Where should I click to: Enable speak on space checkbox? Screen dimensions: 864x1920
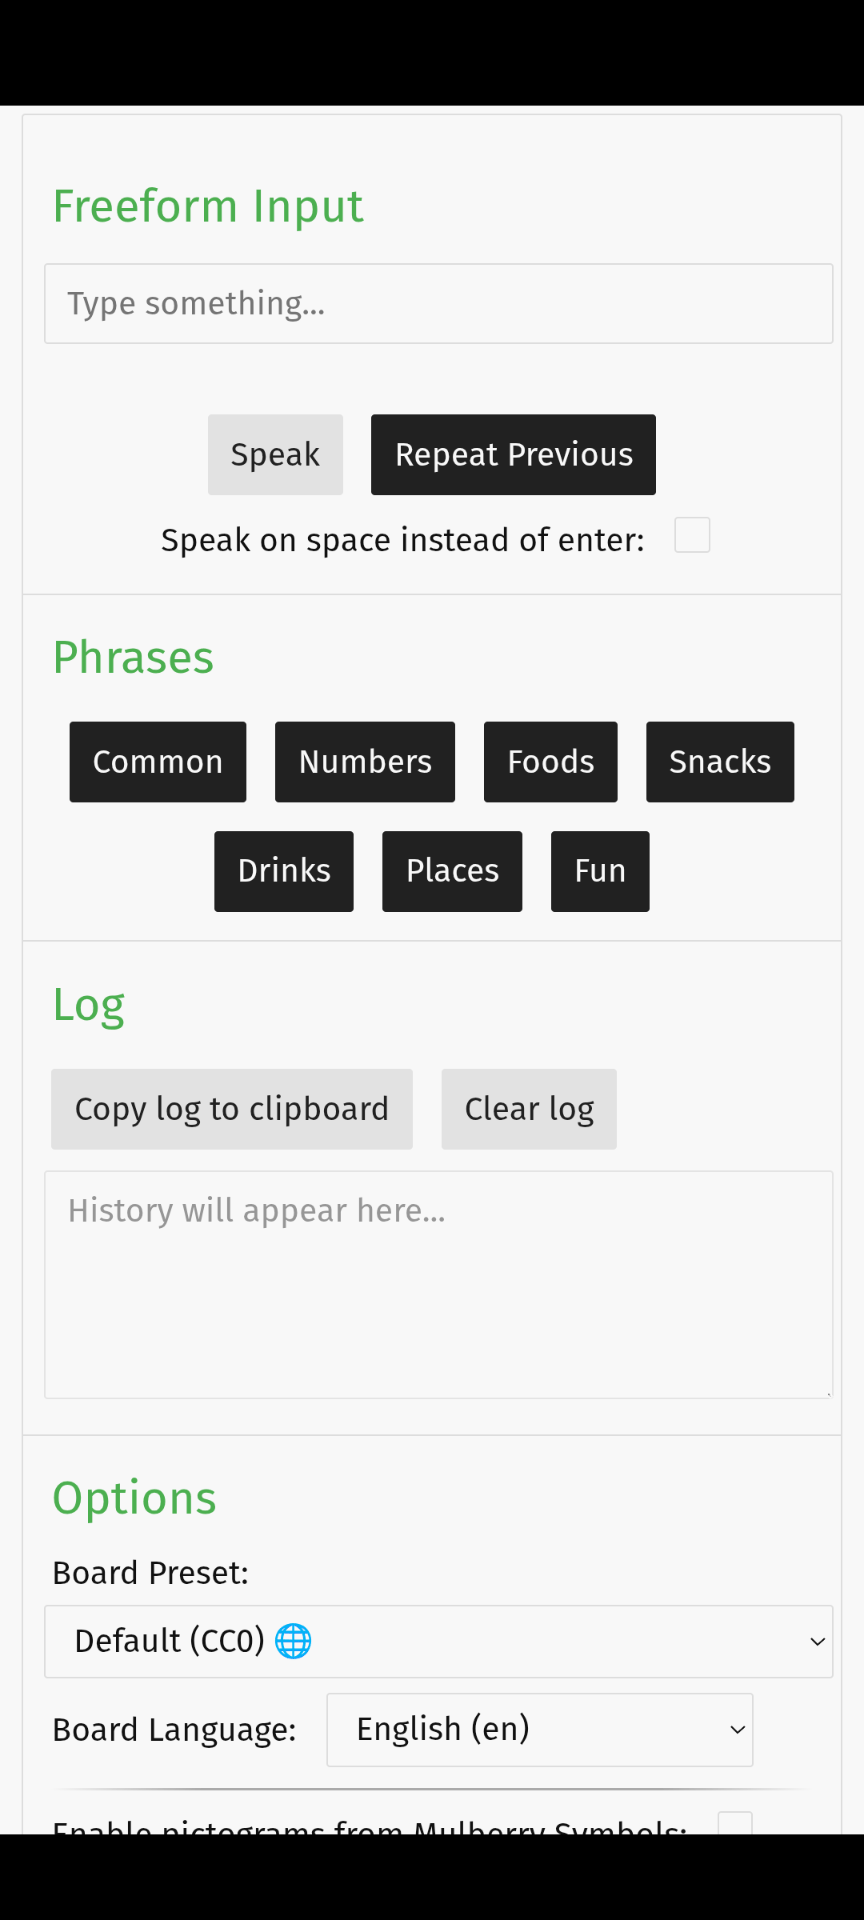tap(692, 536)
